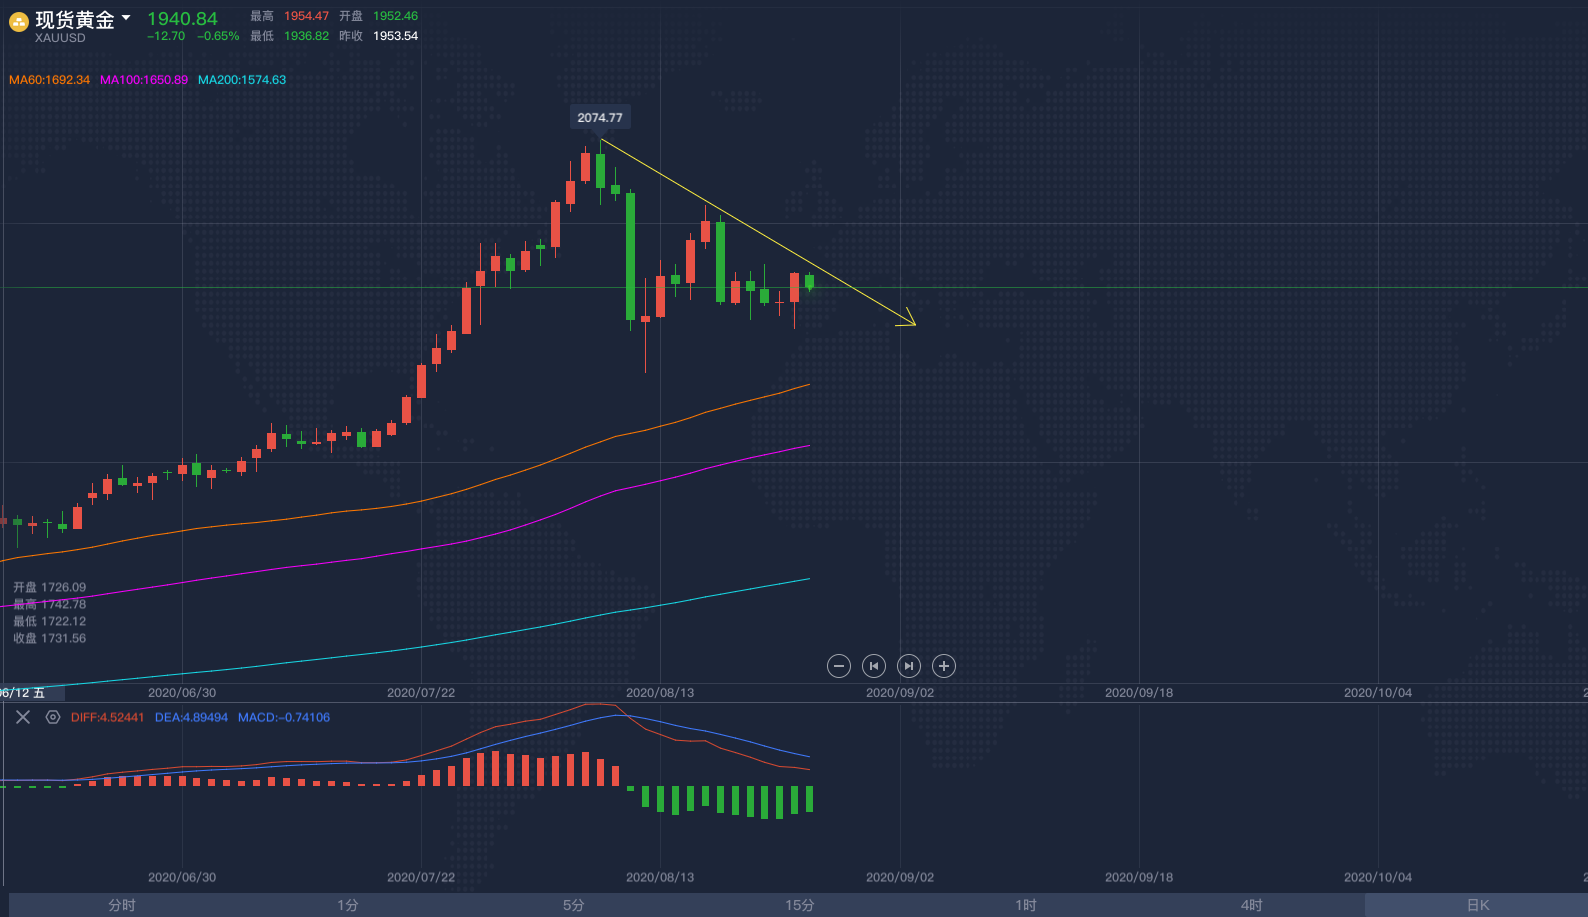The width and height of the screenshot is (1588, 917).
Task: Switch to the 15分 timeframe tab
Action: pos(800,905)
